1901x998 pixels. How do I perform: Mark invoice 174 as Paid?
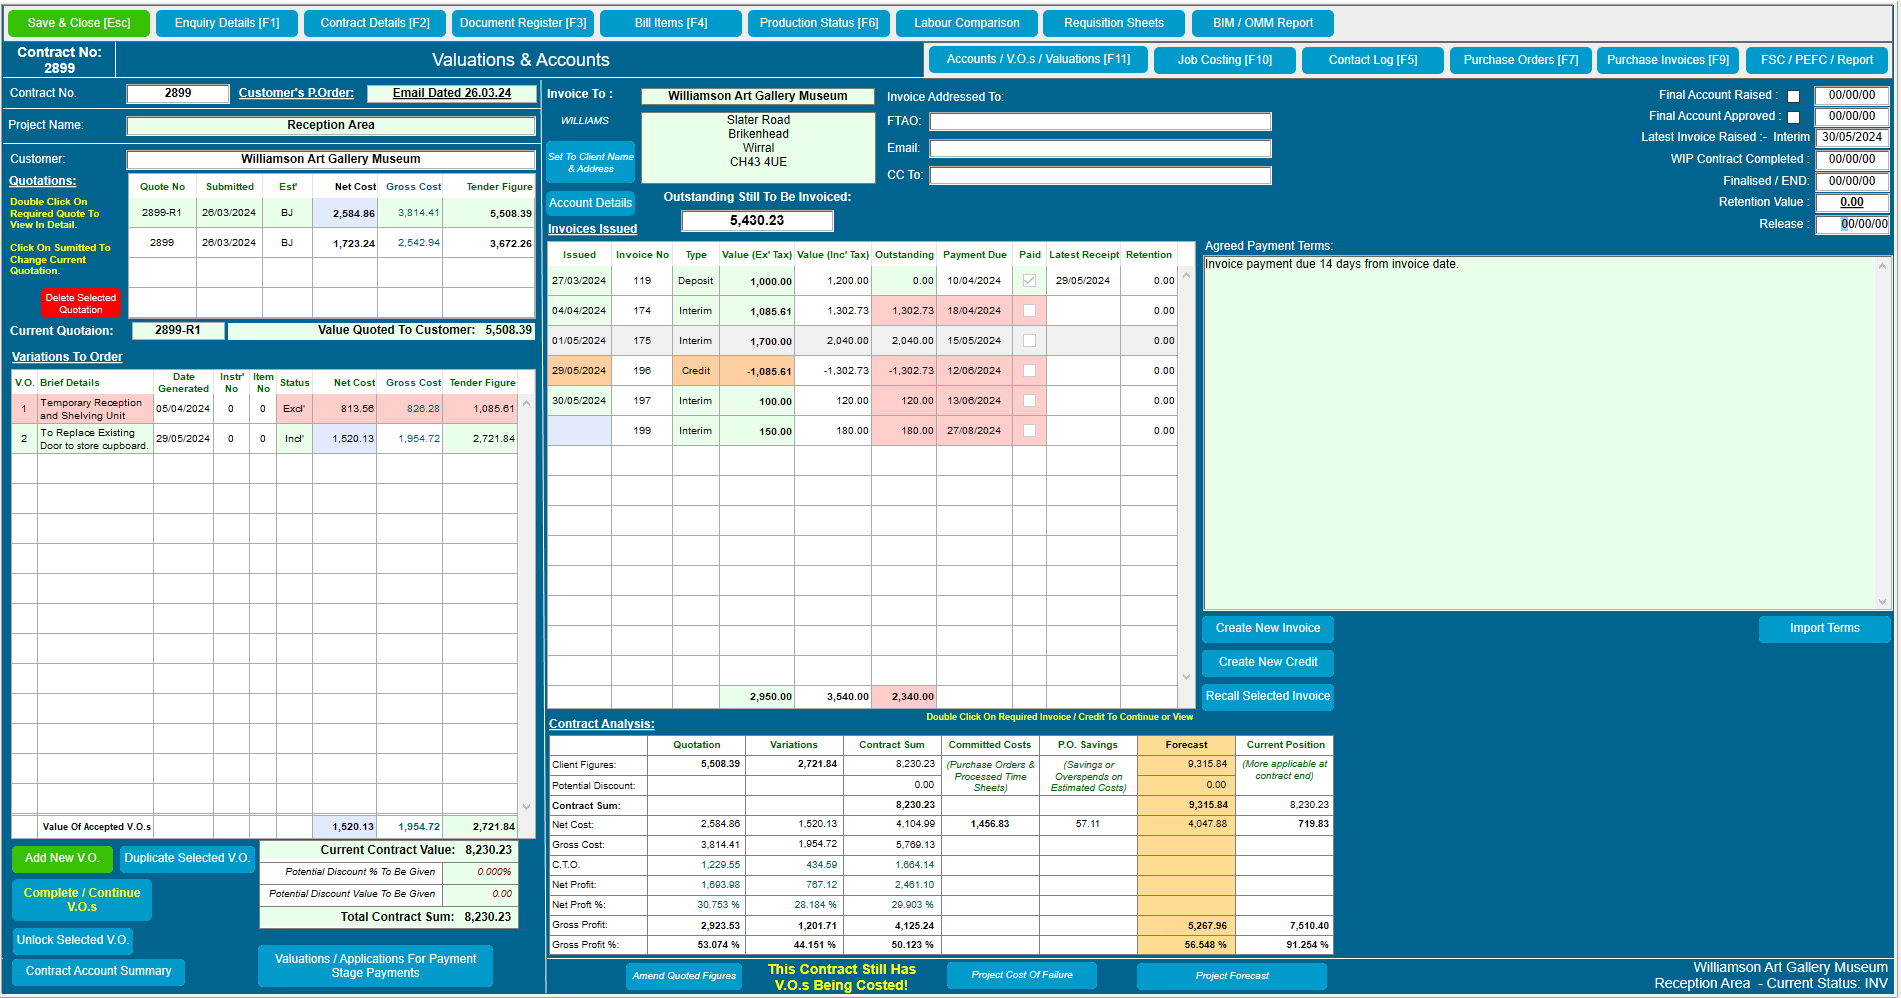pos(1030,310)
